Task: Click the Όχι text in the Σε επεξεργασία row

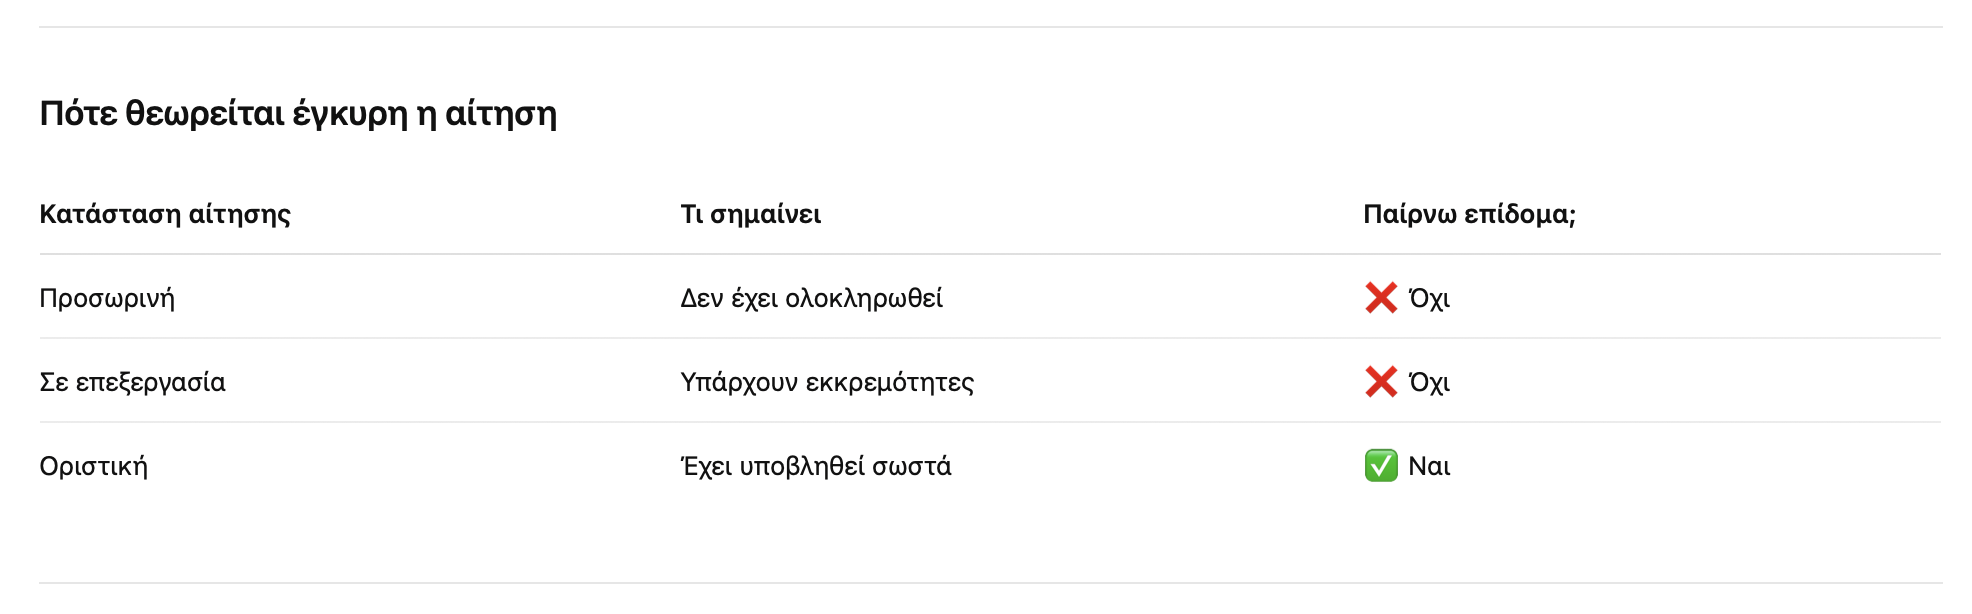Action: 1429,382
